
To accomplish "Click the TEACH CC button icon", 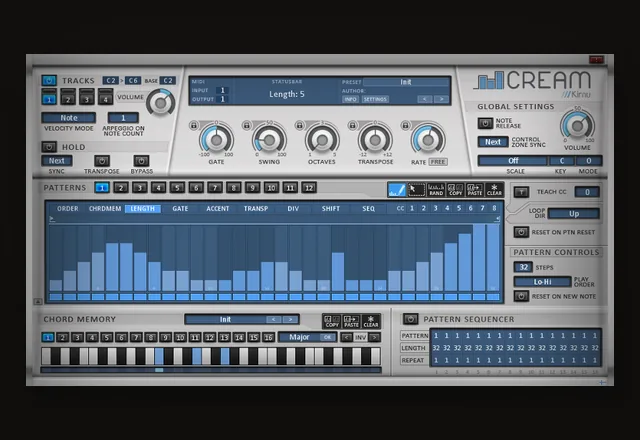I will point(521,192).
